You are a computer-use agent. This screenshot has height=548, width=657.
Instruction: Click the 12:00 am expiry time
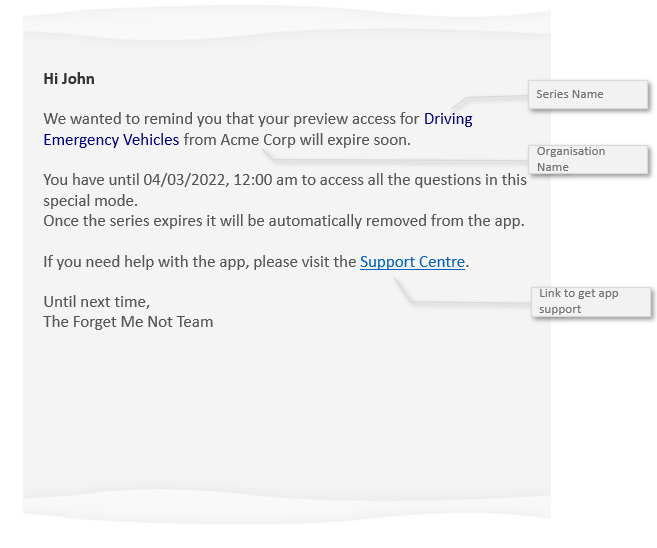coord(266,180)
